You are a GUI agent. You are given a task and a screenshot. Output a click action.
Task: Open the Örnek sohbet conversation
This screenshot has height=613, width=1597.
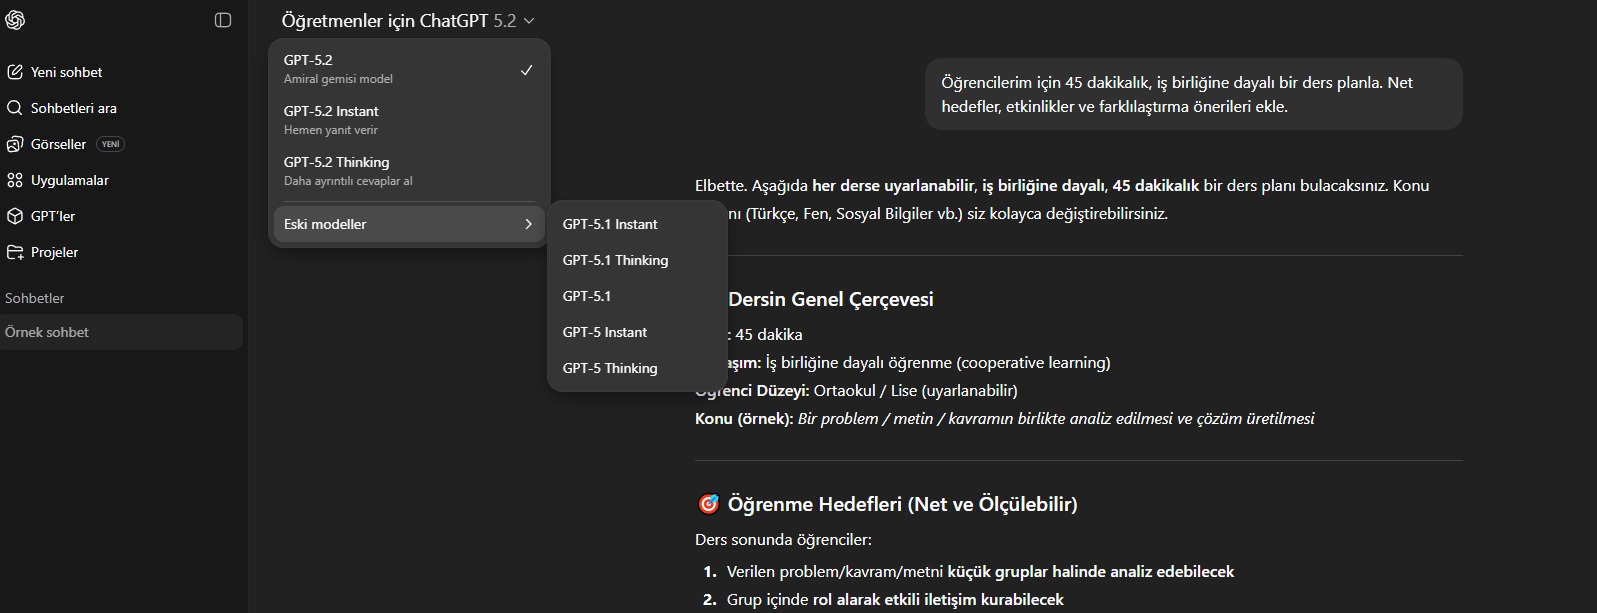(x=121, y=332)
